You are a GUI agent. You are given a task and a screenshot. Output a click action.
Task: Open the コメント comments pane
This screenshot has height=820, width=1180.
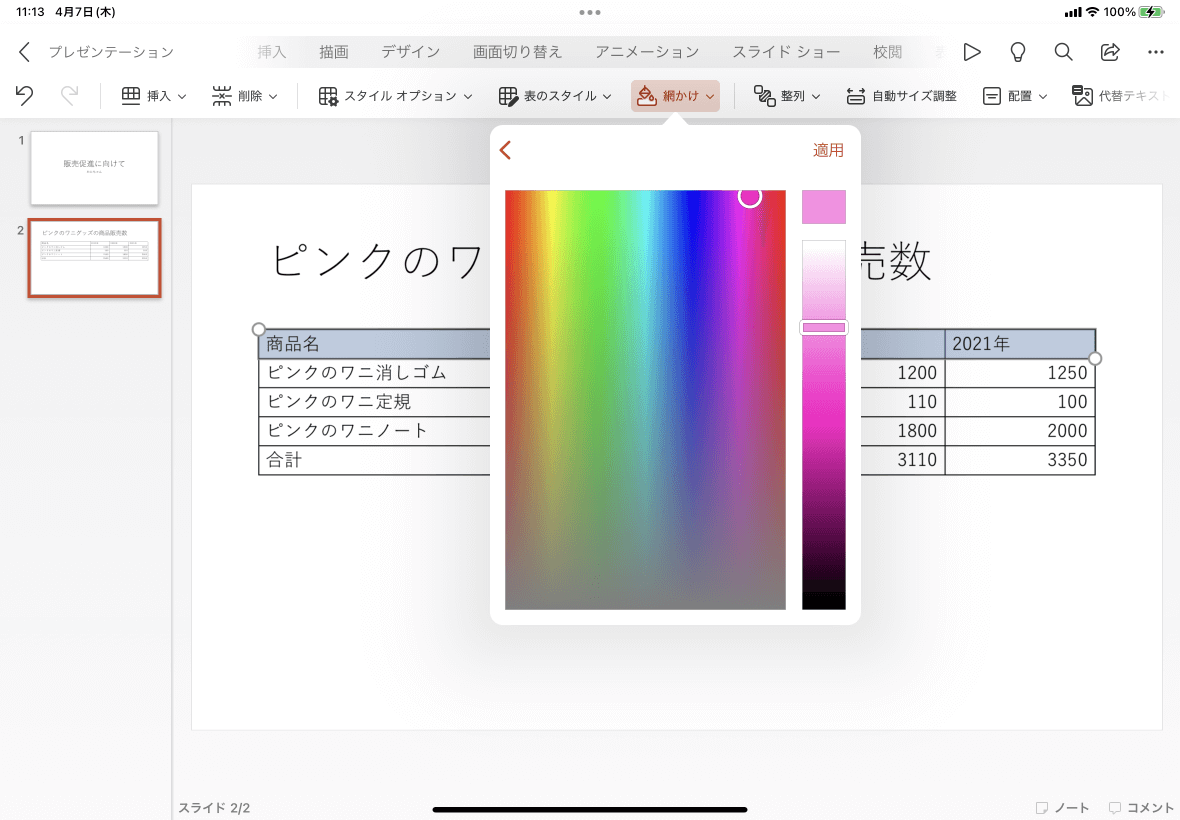pos(1141,807)
